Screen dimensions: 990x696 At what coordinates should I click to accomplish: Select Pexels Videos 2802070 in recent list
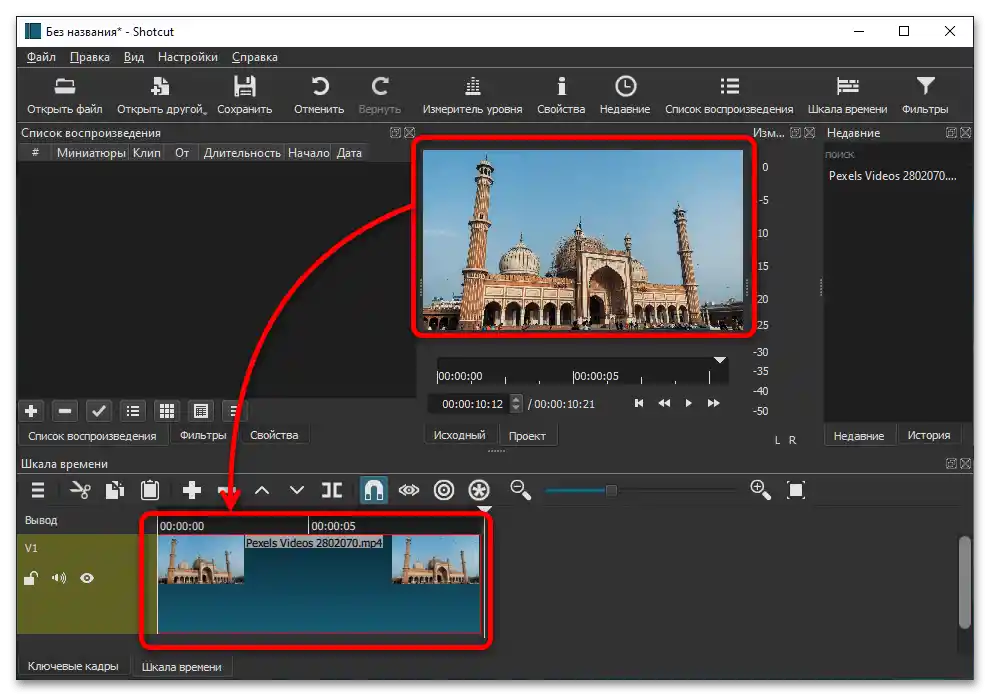(893, 176)
